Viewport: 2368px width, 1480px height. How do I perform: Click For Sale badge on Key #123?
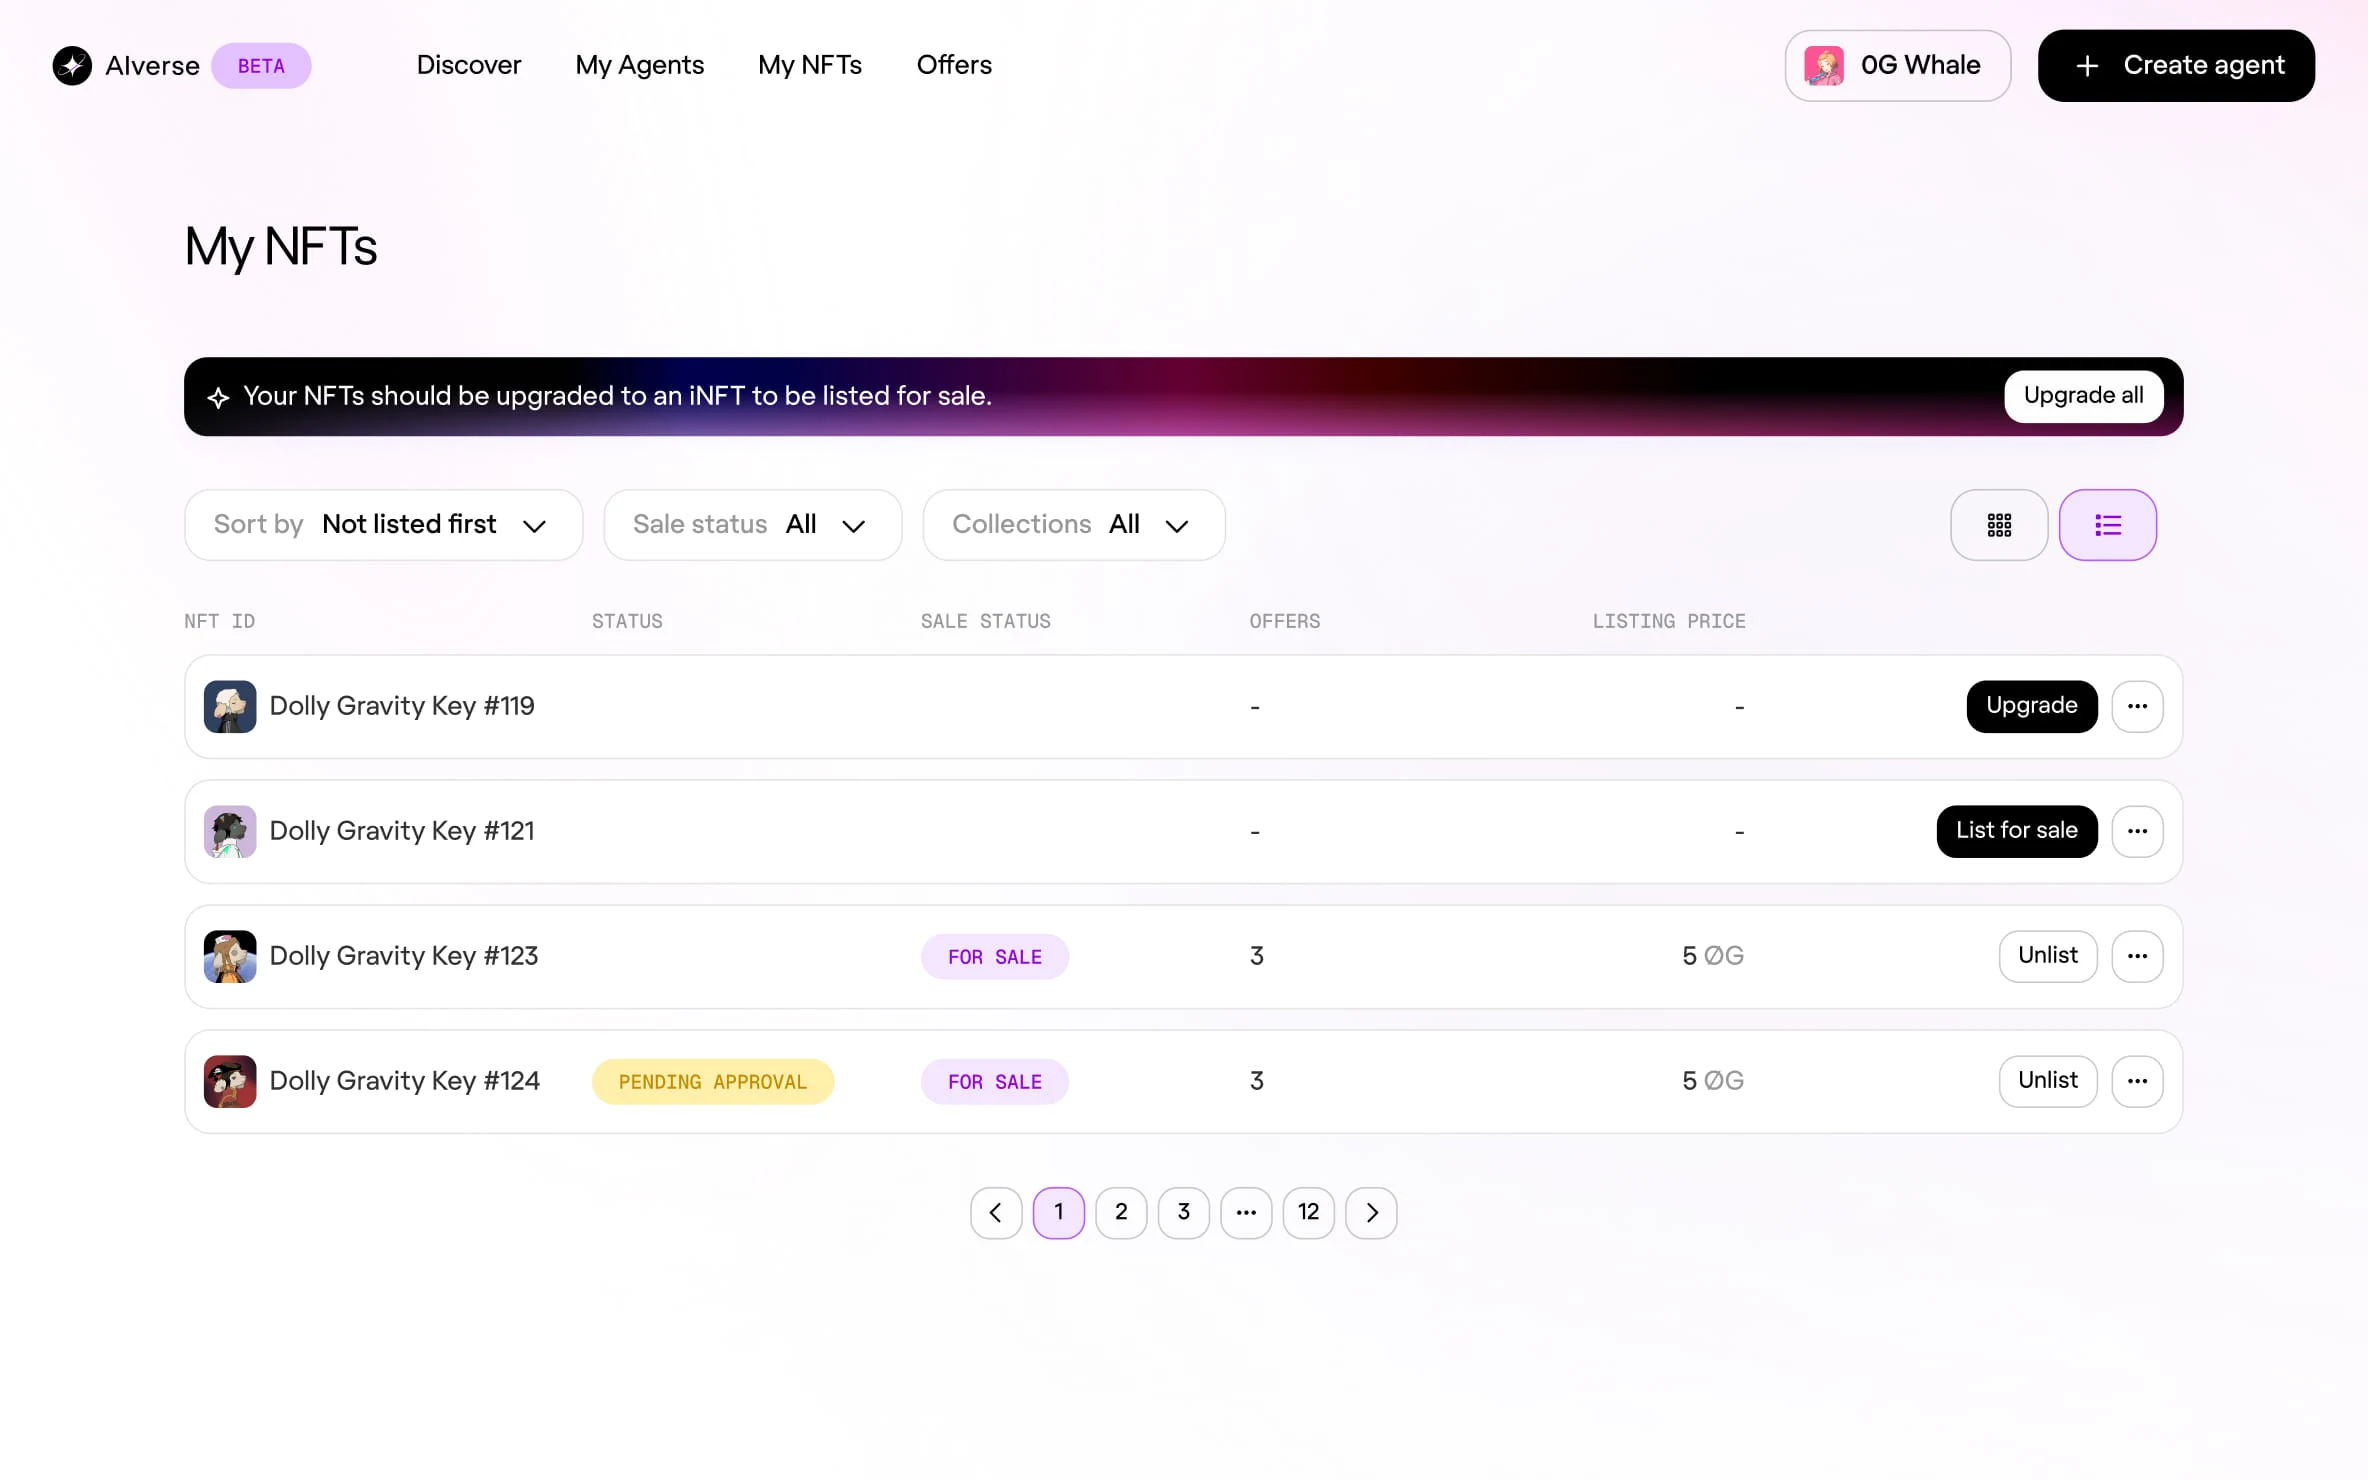(x=995, y=957)
